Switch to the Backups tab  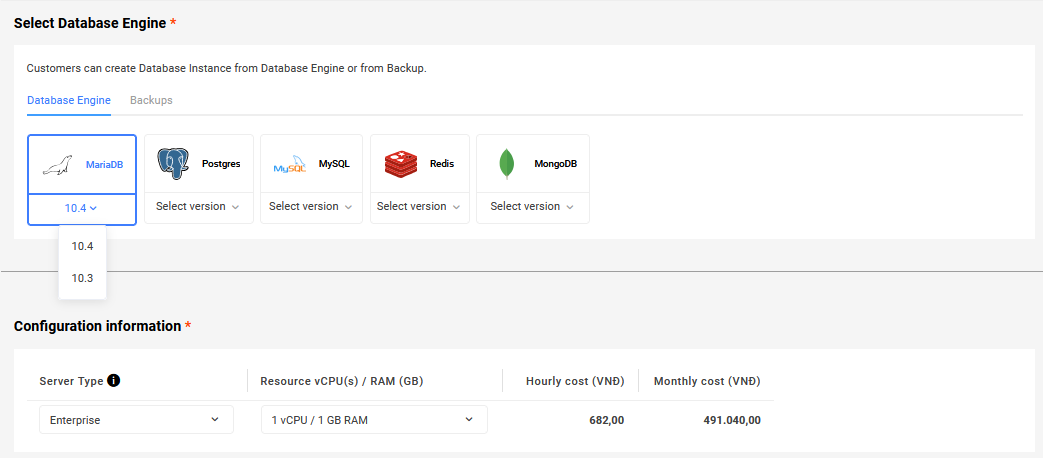point(151,100)
